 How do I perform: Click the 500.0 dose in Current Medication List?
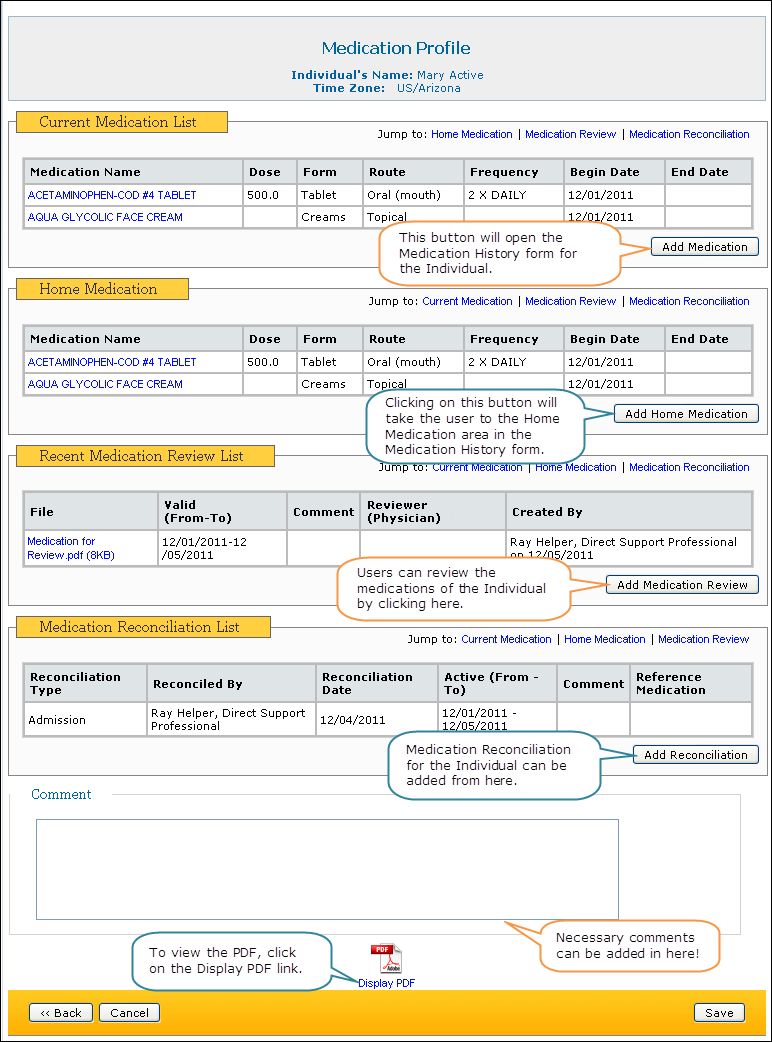click(x=270, y=195)
